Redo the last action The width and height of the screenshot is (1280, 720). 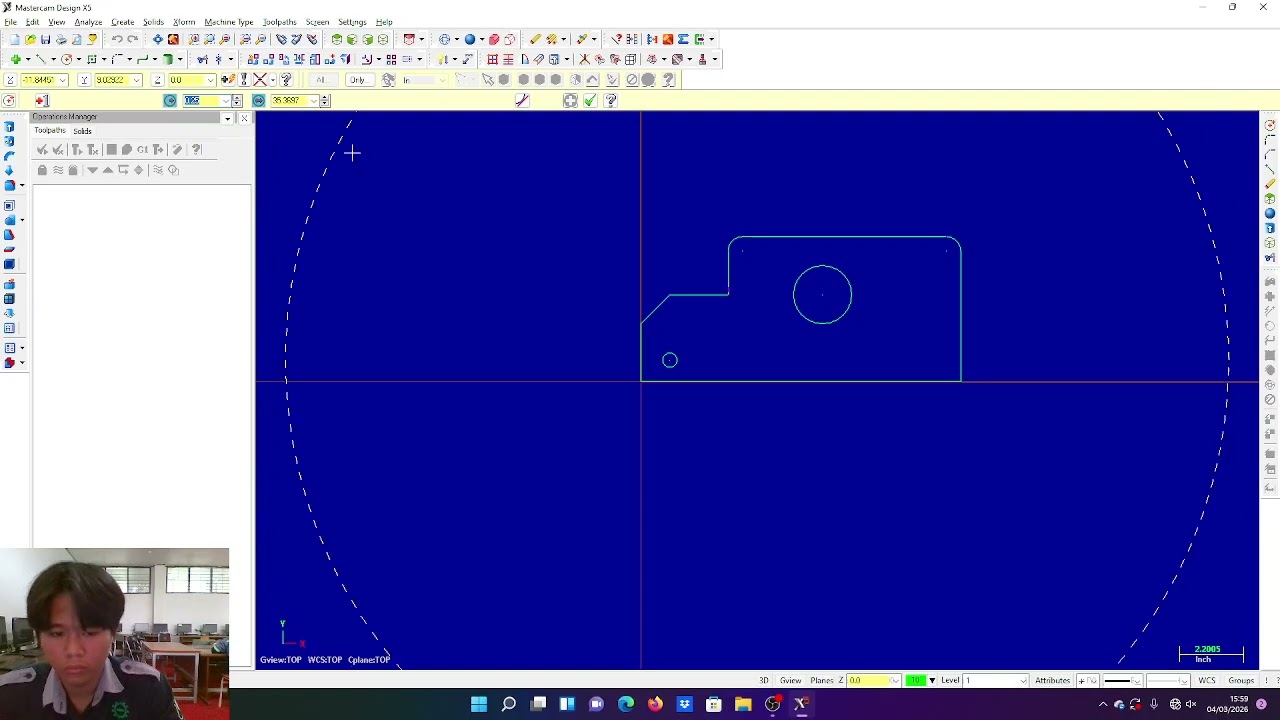tap(132, 39)
